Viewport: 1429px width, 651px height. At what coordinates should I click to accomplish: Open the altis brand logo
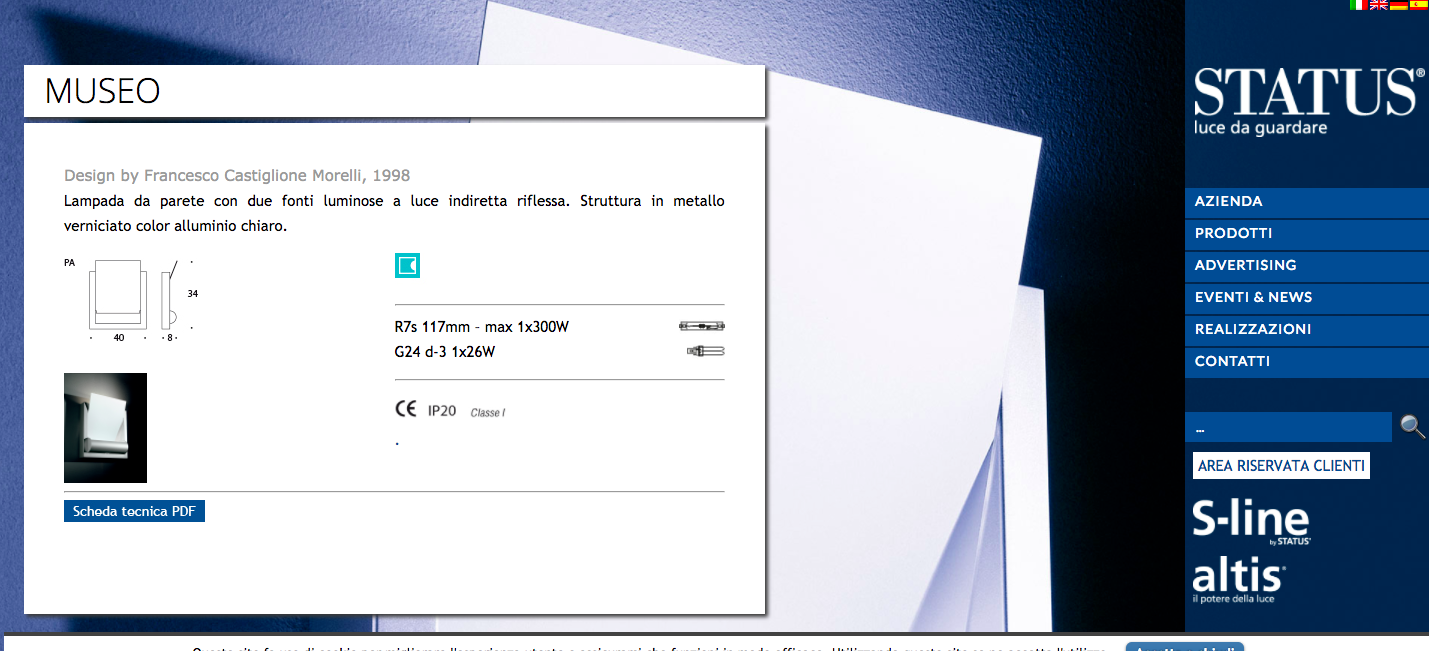1239,581
